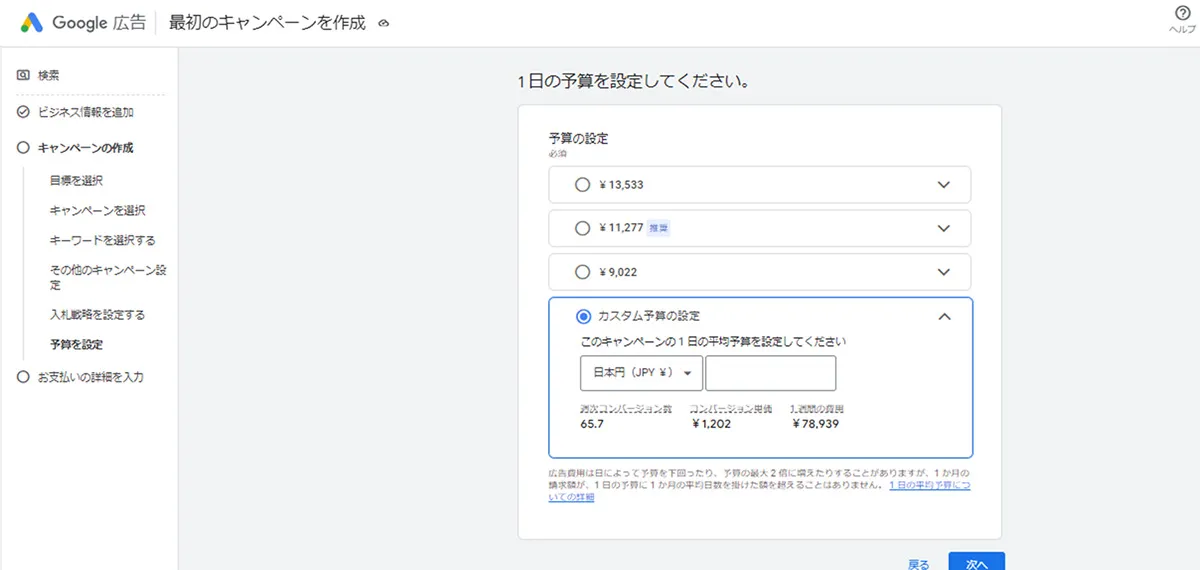Select the ¥13,533 budget radio button
The width and height of the screenshot is (1200, 570).
click(x=583, y=185)
